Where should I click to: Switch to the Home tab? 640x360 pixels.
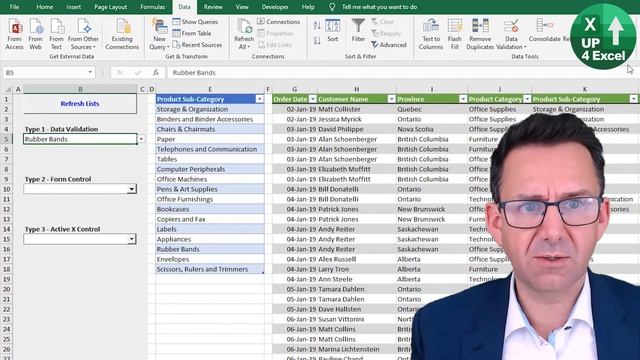click(44, 7)
